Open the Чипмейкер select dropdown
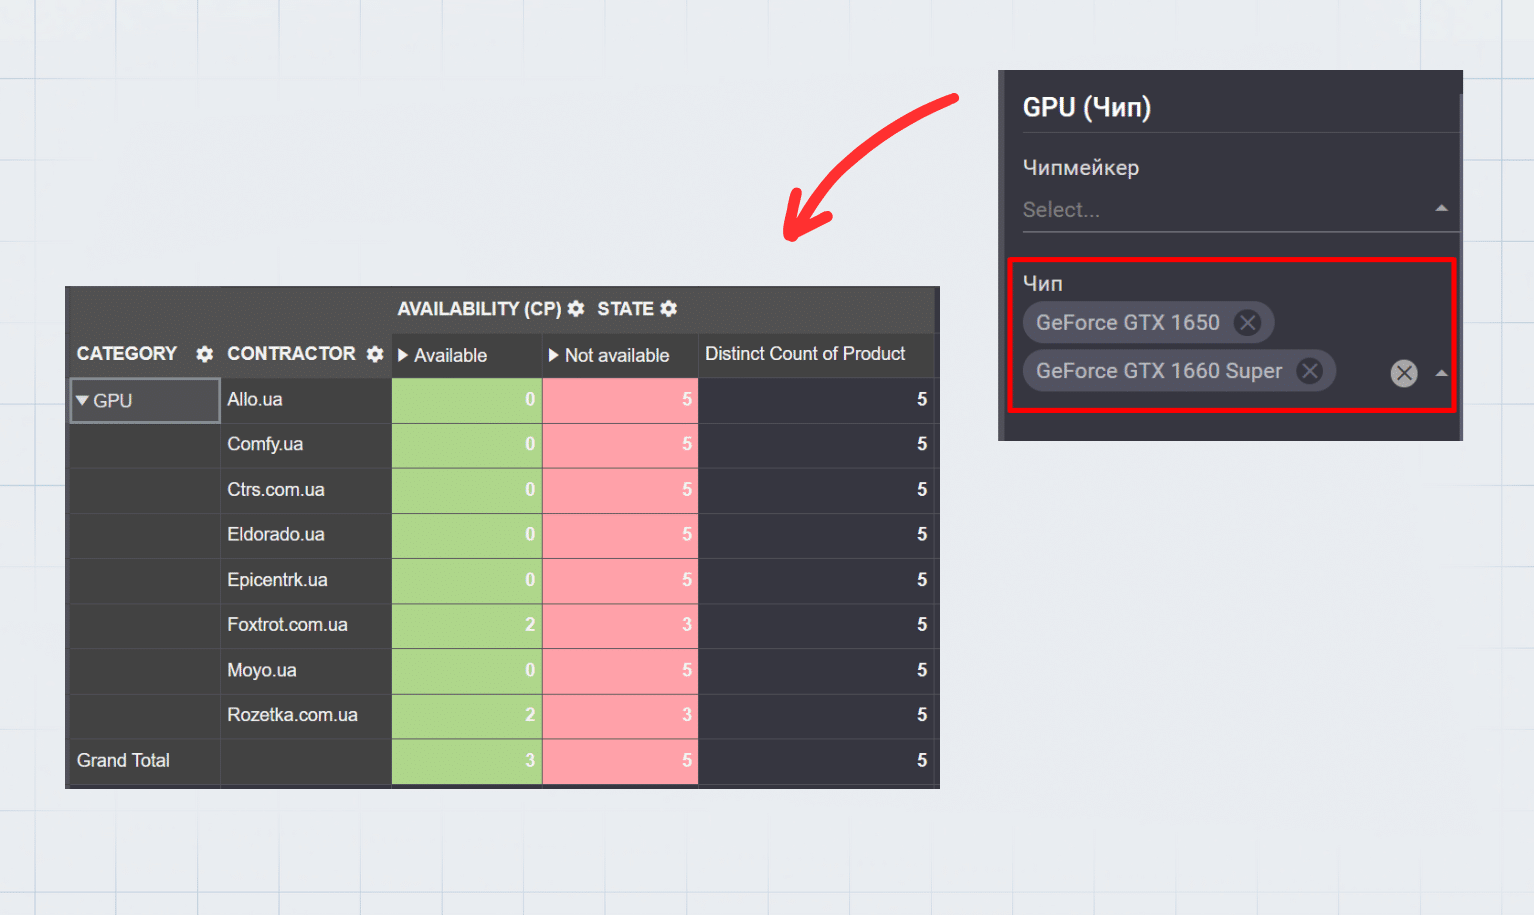 (x=1441, y=209)
